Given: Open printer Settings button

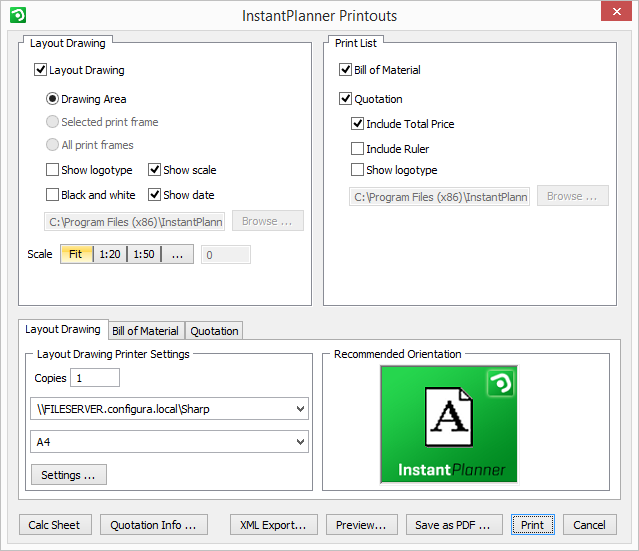Looking at the screenshot, I should click(x=69, y=475).
